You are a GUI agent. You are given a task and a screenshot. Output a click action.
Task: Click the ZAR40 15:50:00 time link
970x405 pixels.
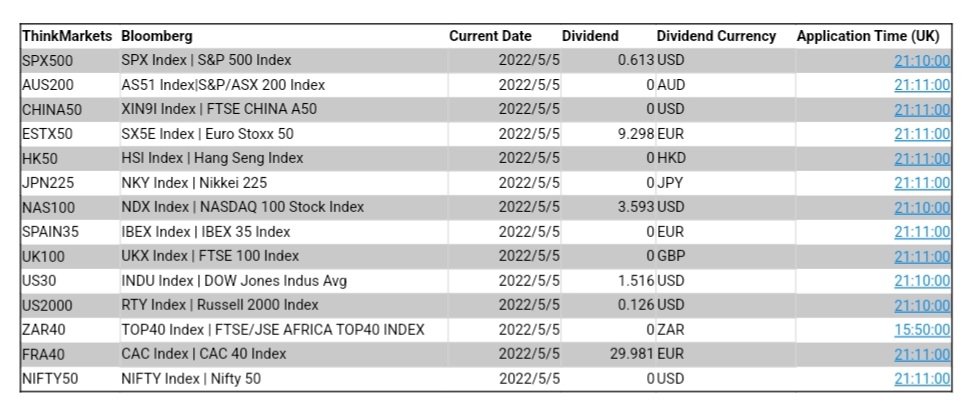tap(922, 329)
